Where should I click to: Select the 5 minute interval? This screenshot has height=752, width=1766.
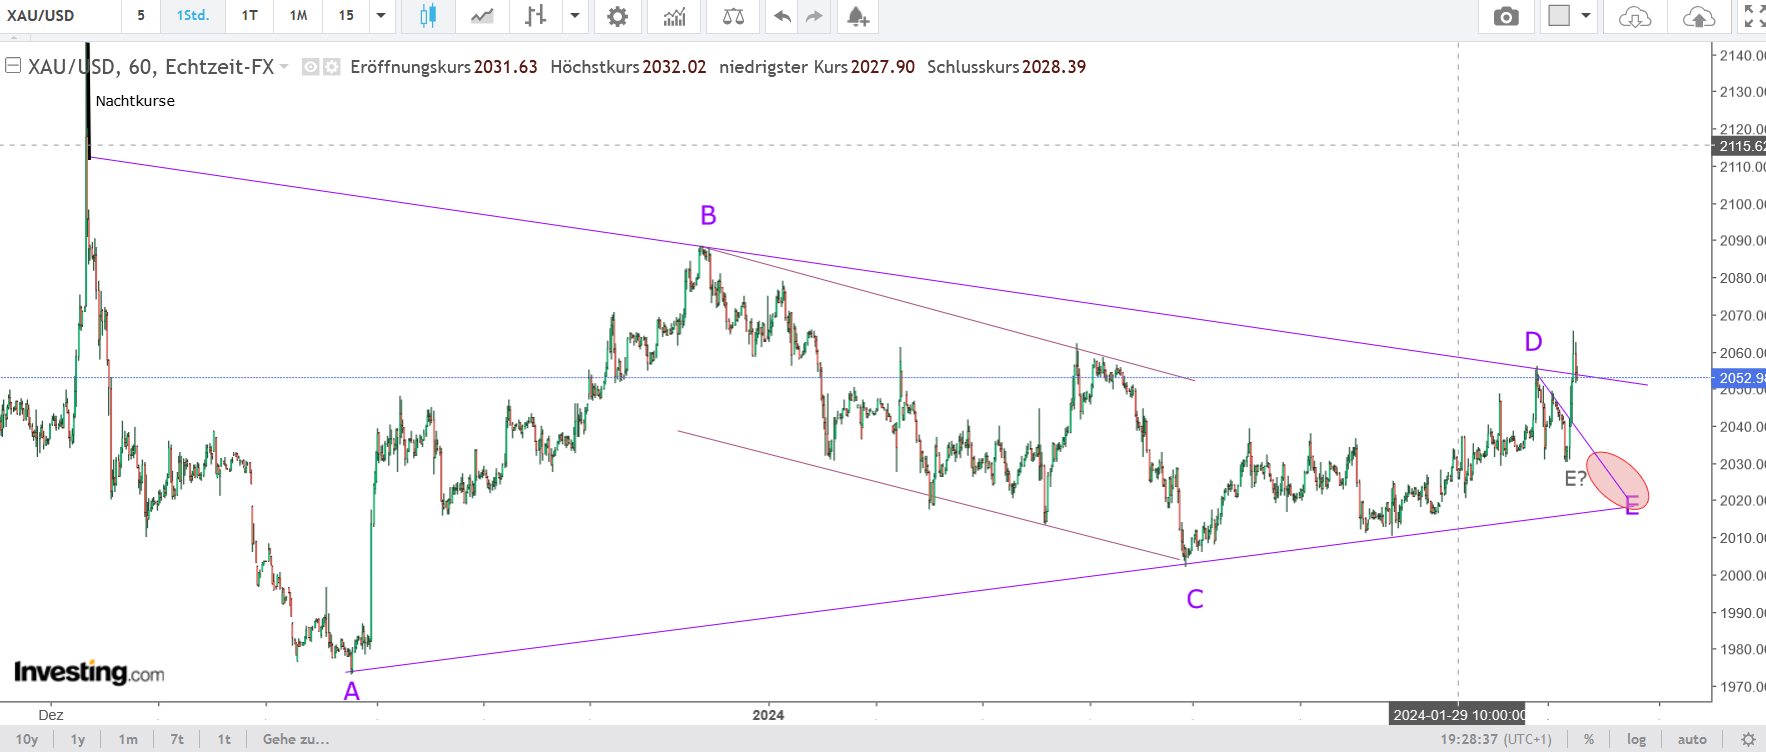point(141,16)
